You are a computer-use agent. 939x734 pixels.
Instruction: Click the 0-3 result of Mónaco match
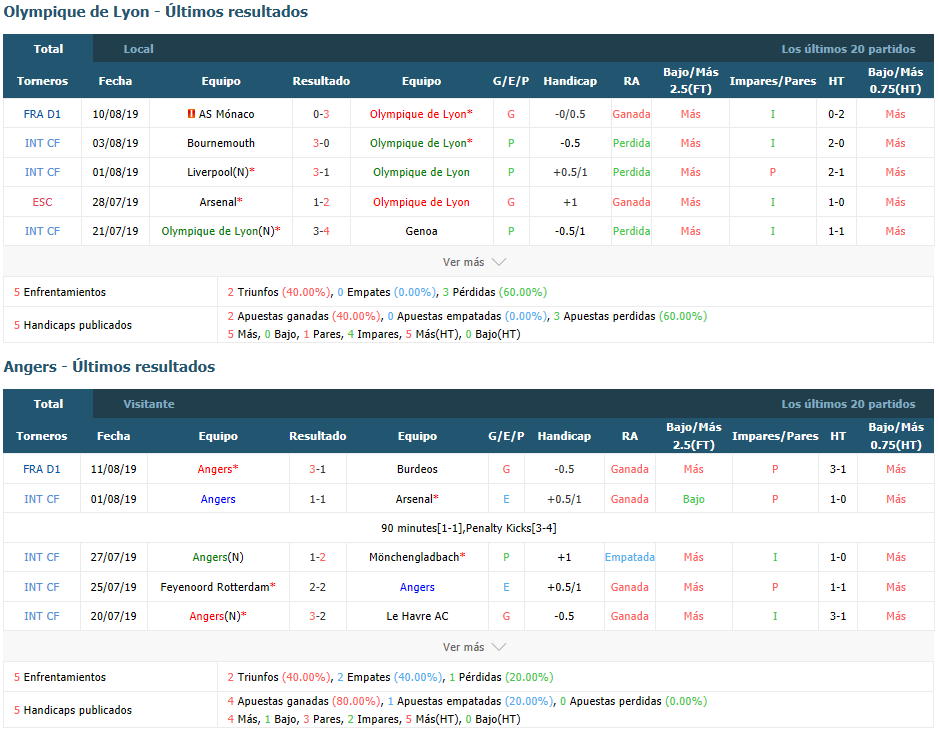(x=321, y=114)
